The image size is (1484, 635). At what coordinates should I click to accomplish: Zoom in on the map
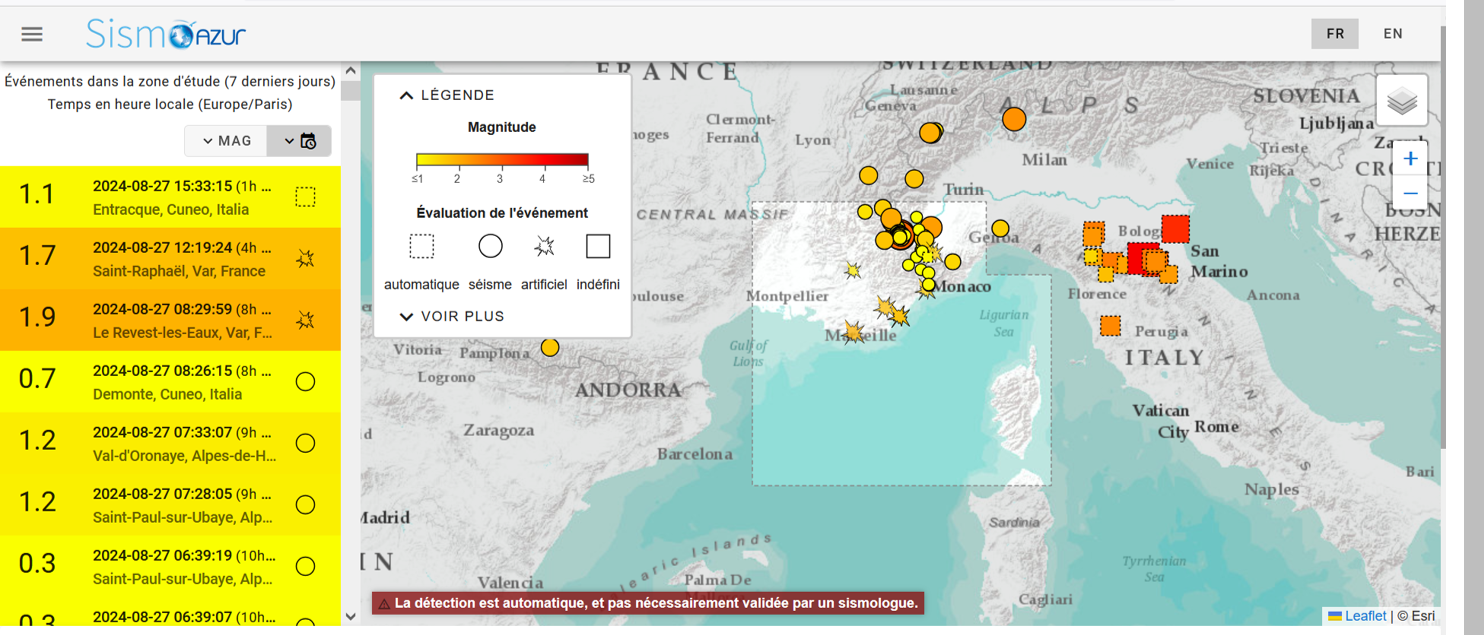[x=1410, y=159]
